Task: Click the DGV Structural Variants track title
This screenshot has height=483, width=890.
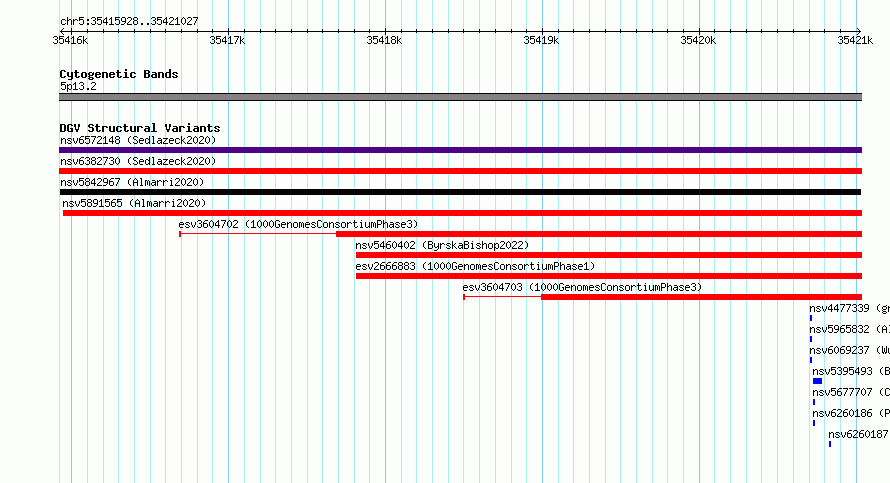Action: 140,128
